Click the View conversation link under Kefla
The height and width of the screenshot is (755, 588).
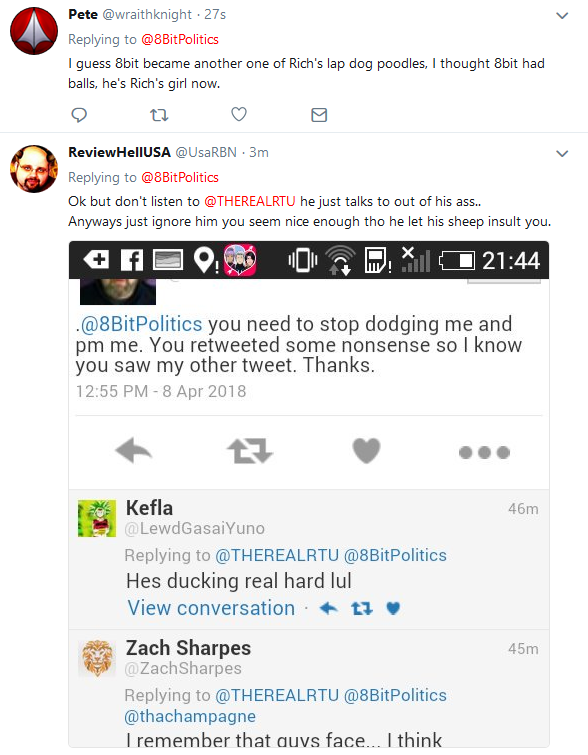211,608
